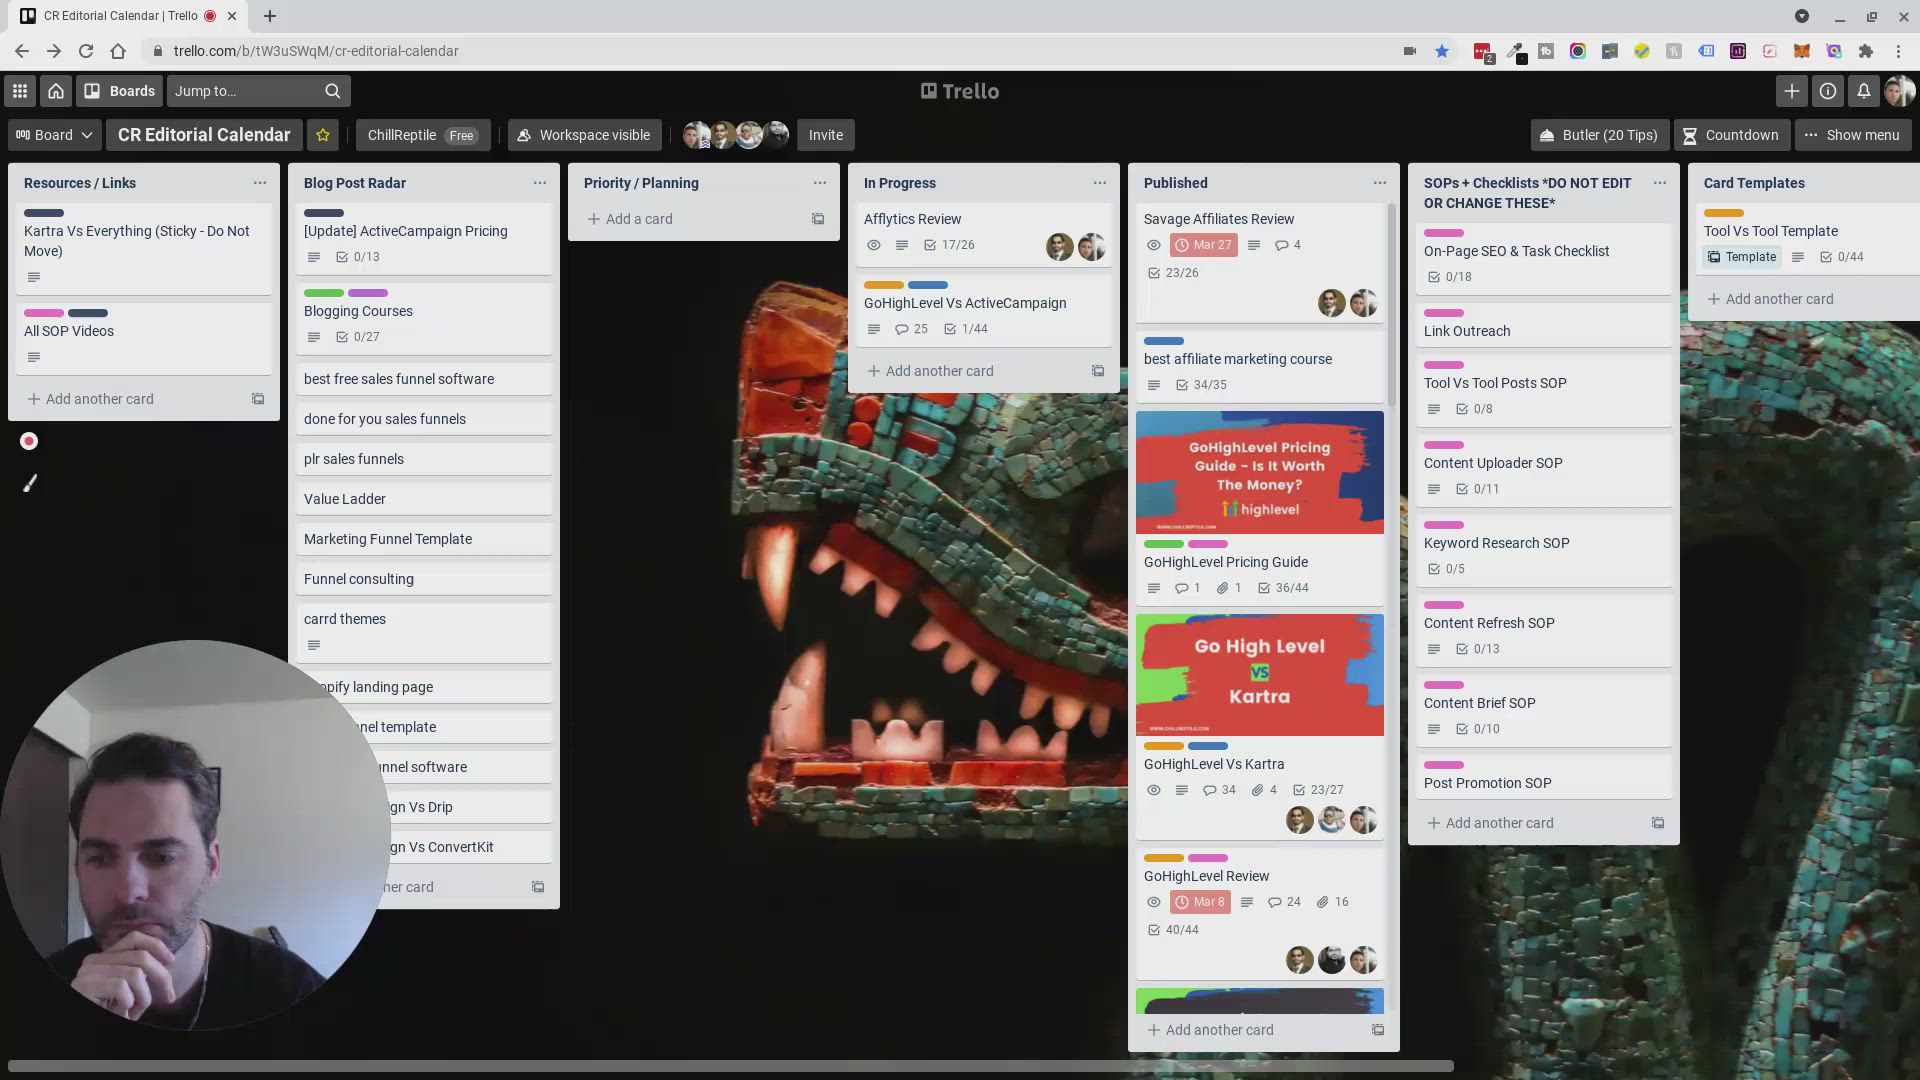Image resolution: width=1920 pixels, height=1080 pixels.
Task: Click the GoHighLevel Vs Kartra thumbnail image
Action: [1258, 674]
